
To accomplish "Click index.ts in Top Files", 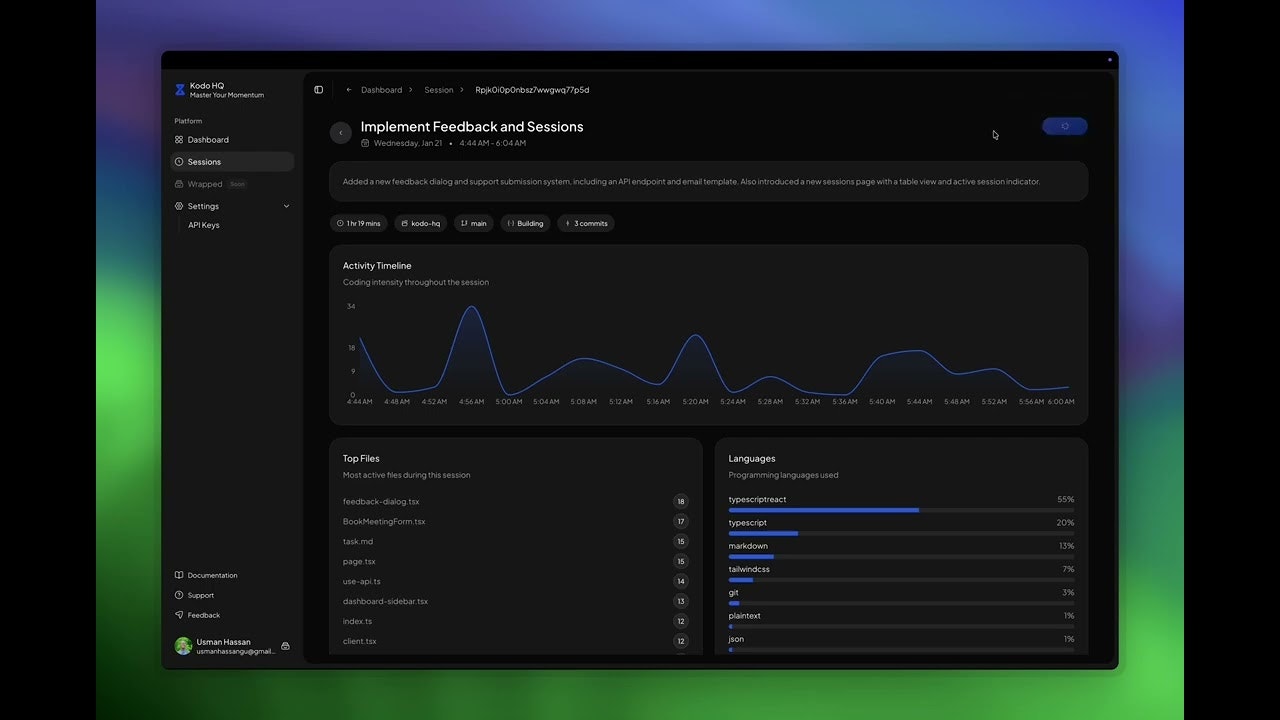I will click(x=357, y=622).
